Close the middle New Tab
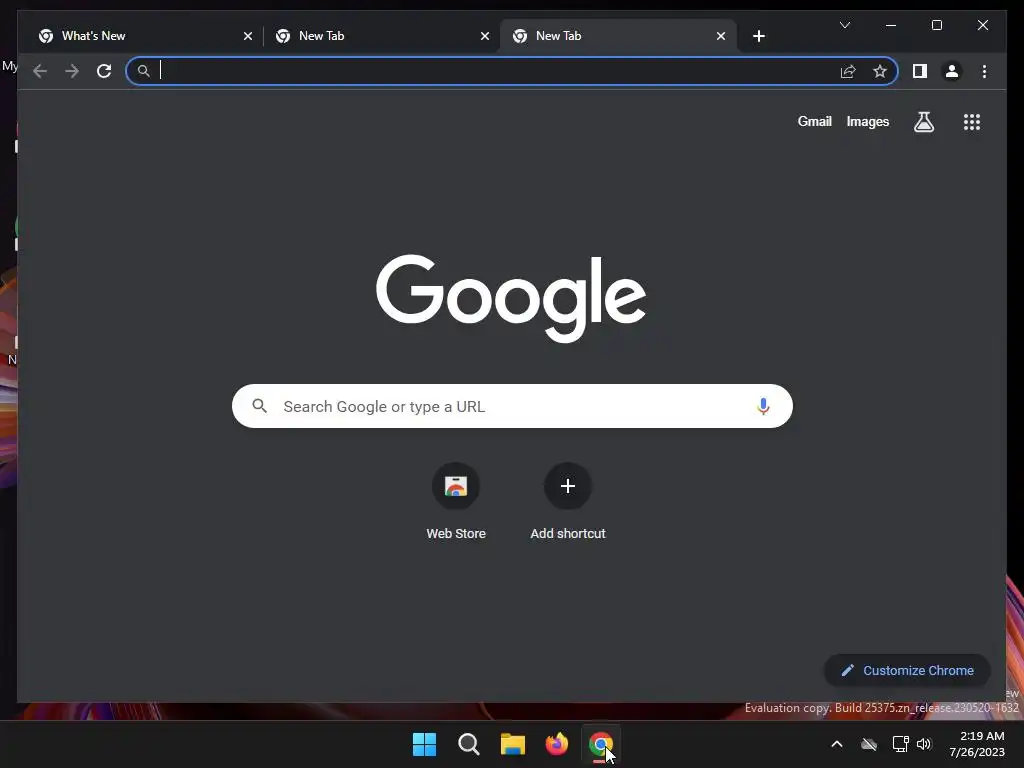Image resolution: width=1024 pixels, height=768 pixels. [485, 36]
